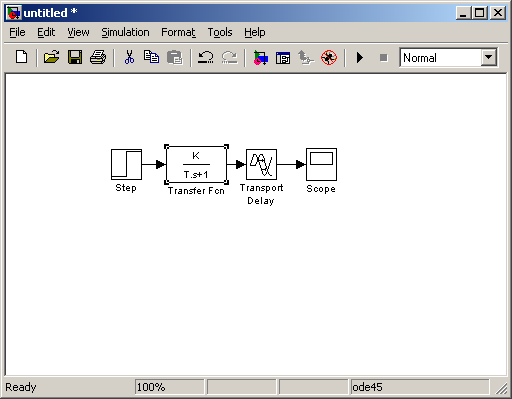Click the Transport Delay label text
The height and width of the screenshot is (399, 512).
tap(261, 194)
